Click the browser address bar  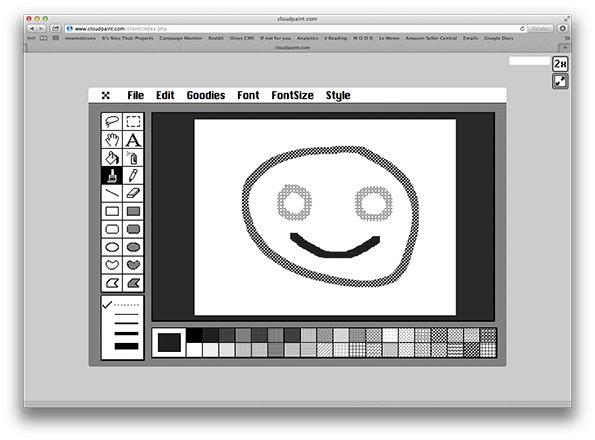296,28
